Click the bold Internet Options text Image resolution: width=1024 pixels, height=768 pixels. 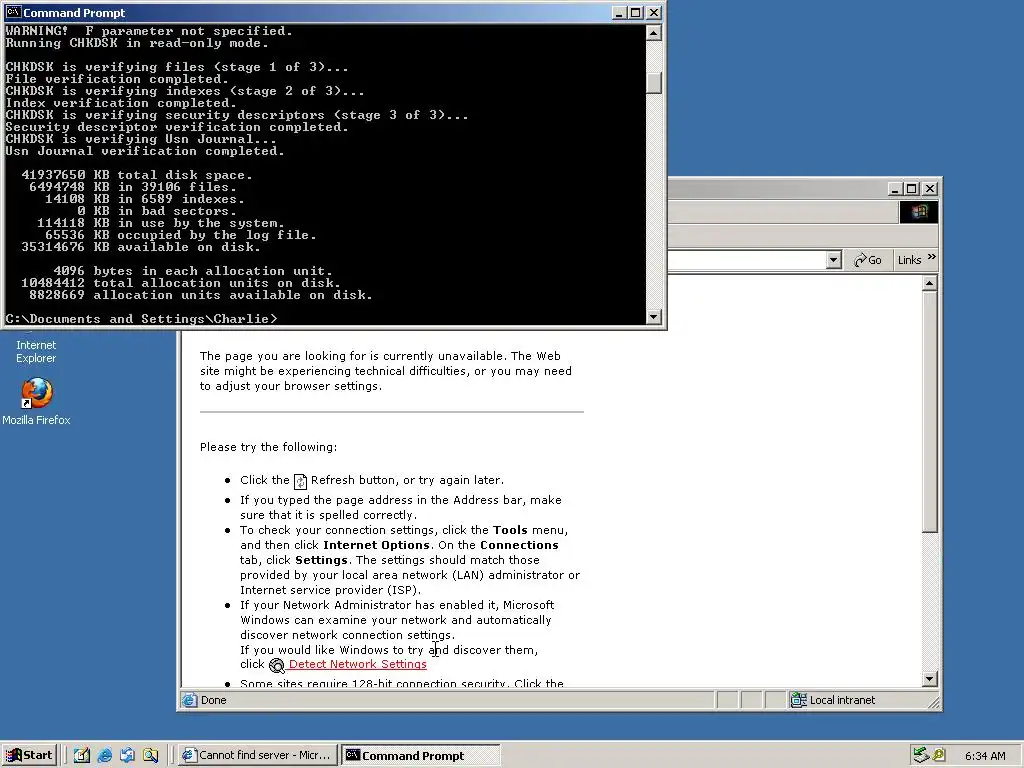[x=376, y=545]
